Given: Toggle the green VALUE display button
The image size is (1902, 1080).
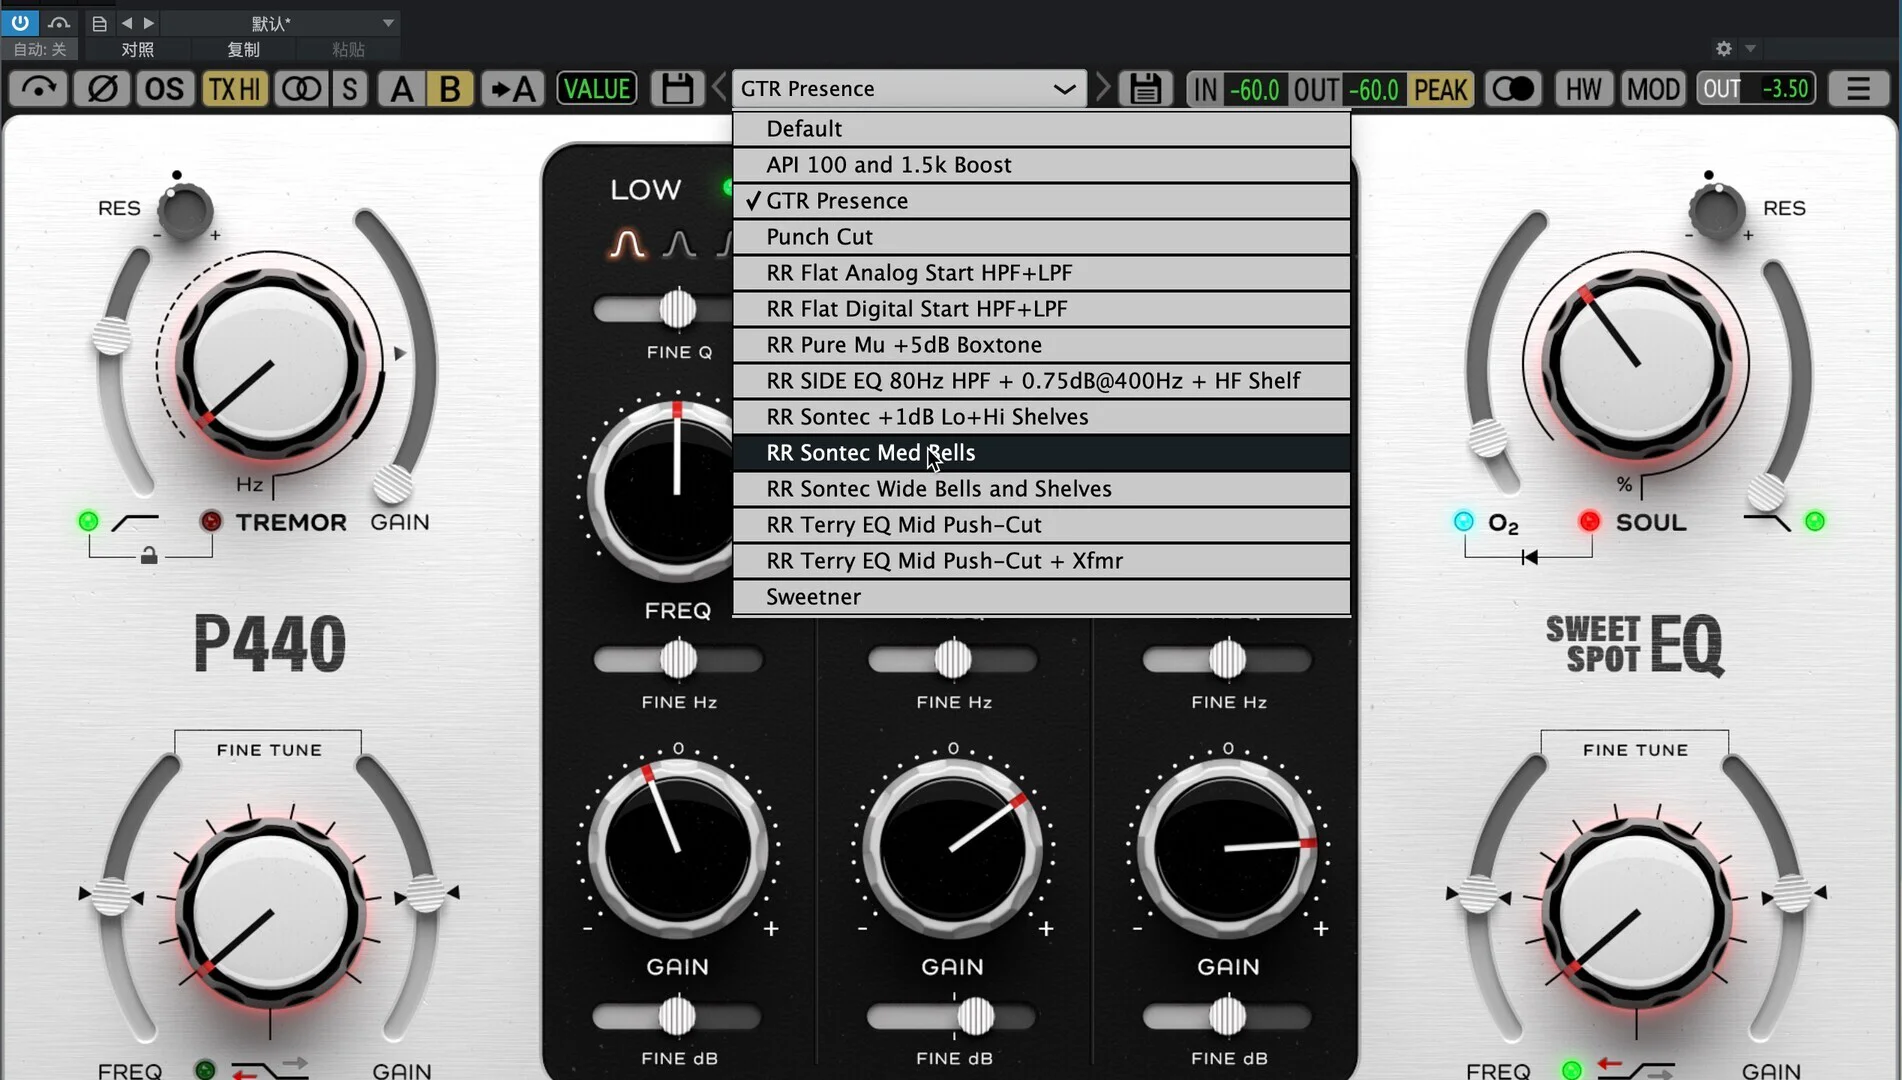Looking at the screenshot, I should (x=596, y=89).
